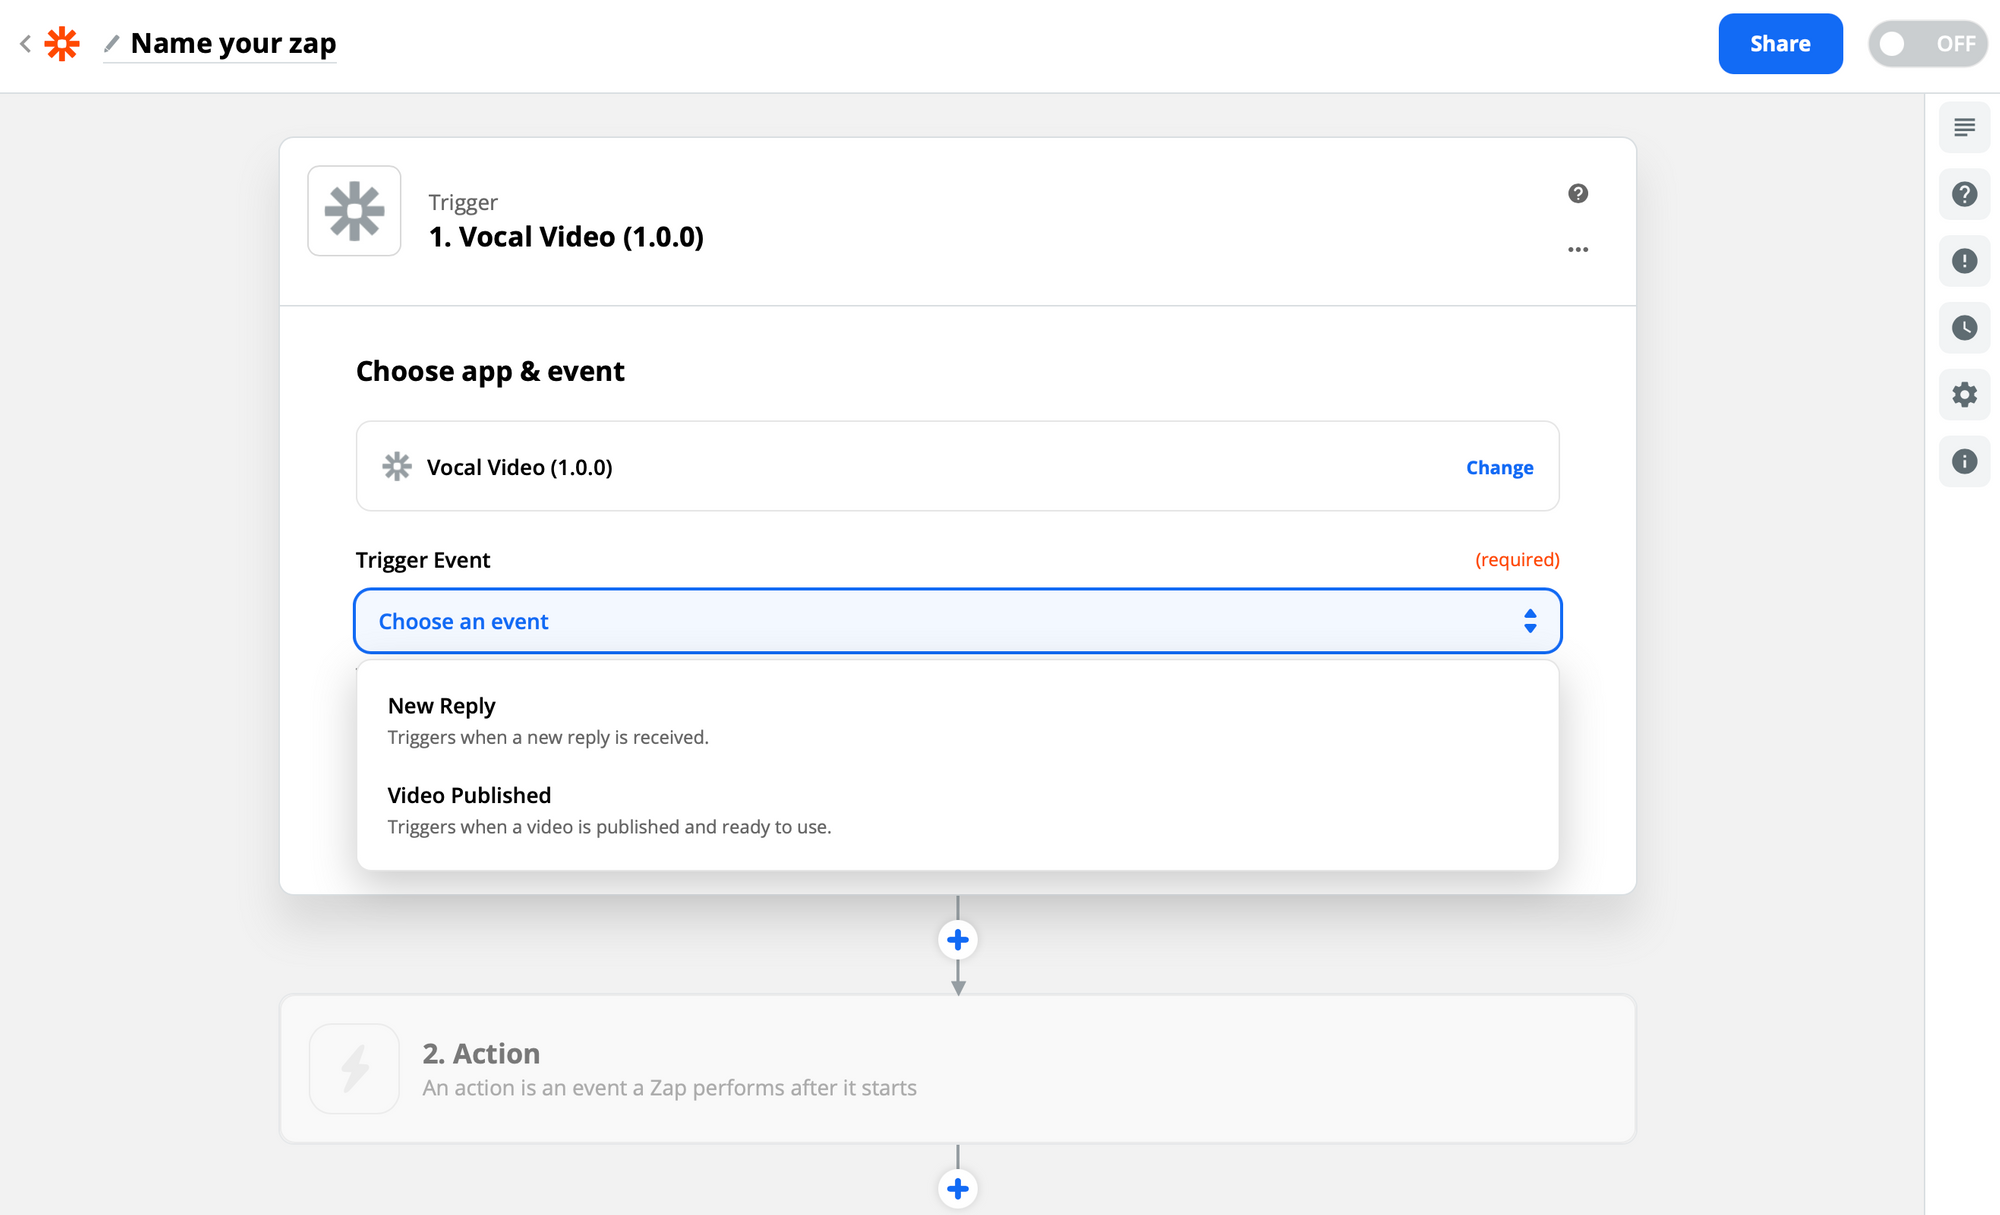Click the trigger step help icon
Screen dimensions: 2000x1215
(1578, 194)
